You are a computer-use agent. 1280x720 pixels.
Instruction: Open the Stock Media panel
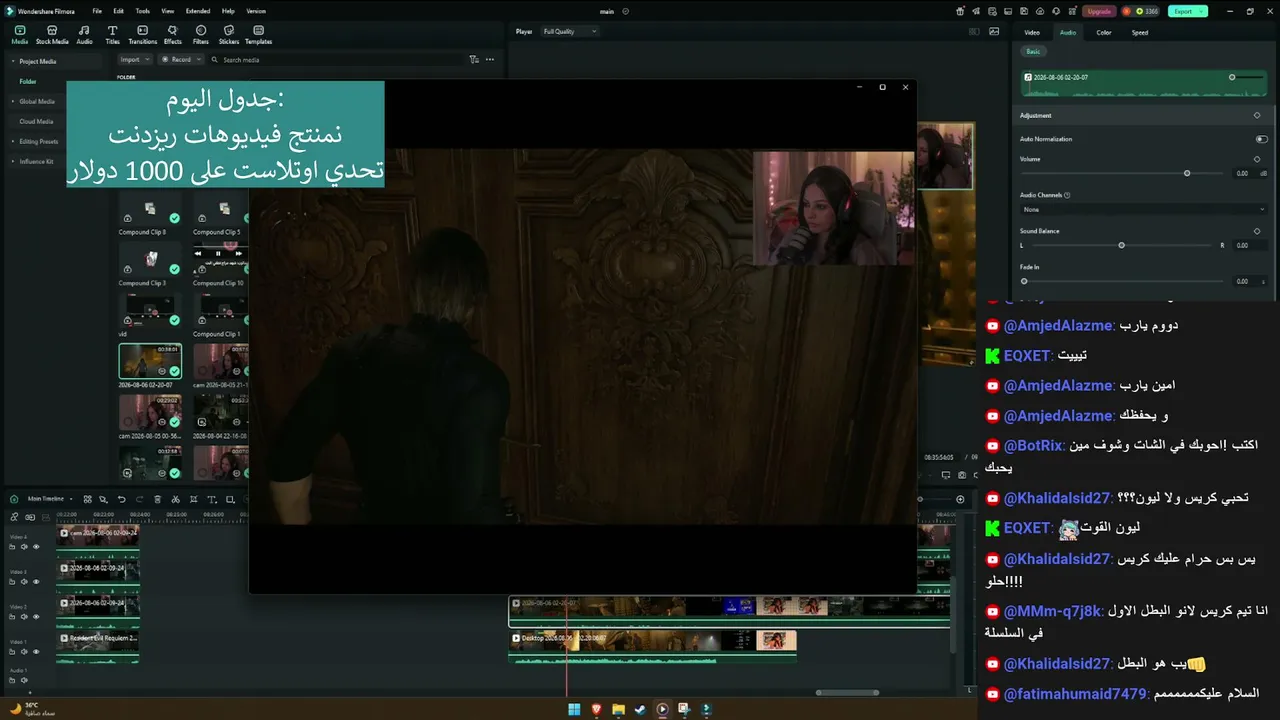[52, 35]
